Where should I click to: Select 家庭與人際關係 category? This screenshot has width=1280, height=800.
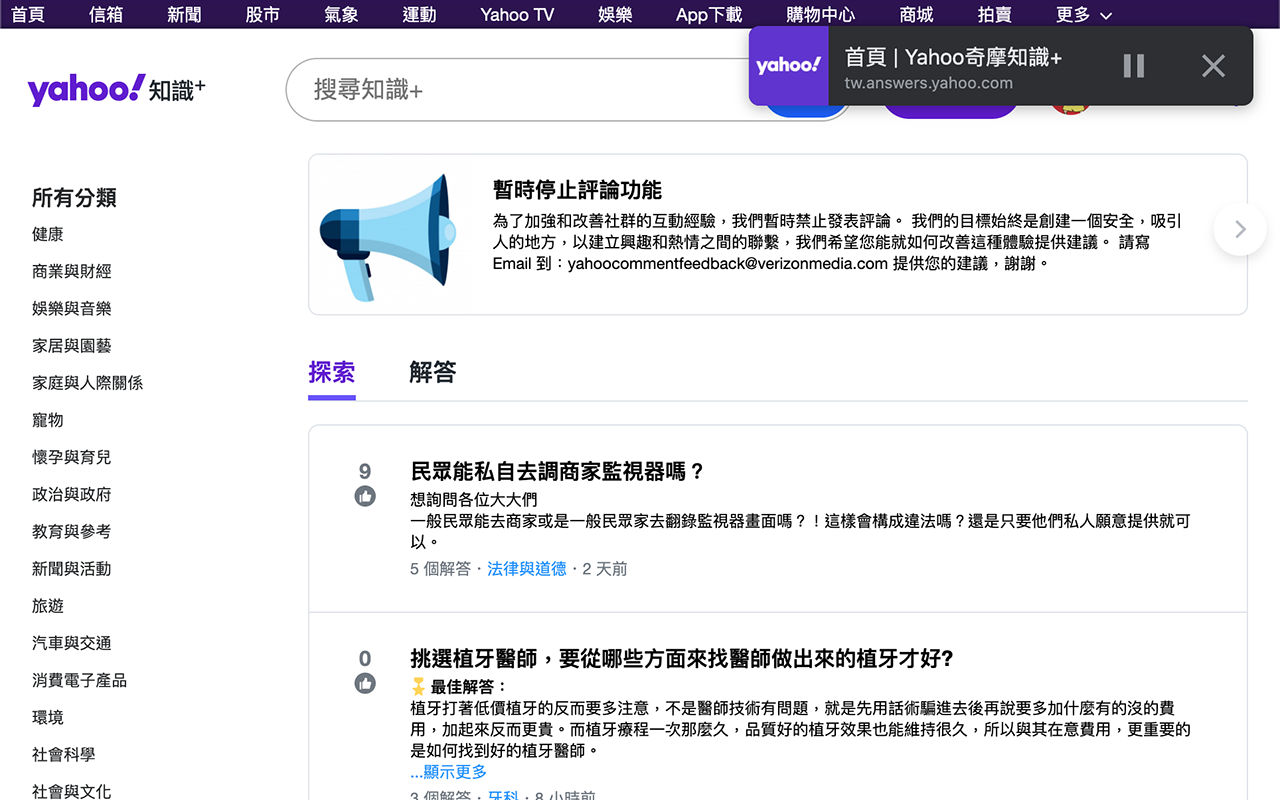pos(88,382)
